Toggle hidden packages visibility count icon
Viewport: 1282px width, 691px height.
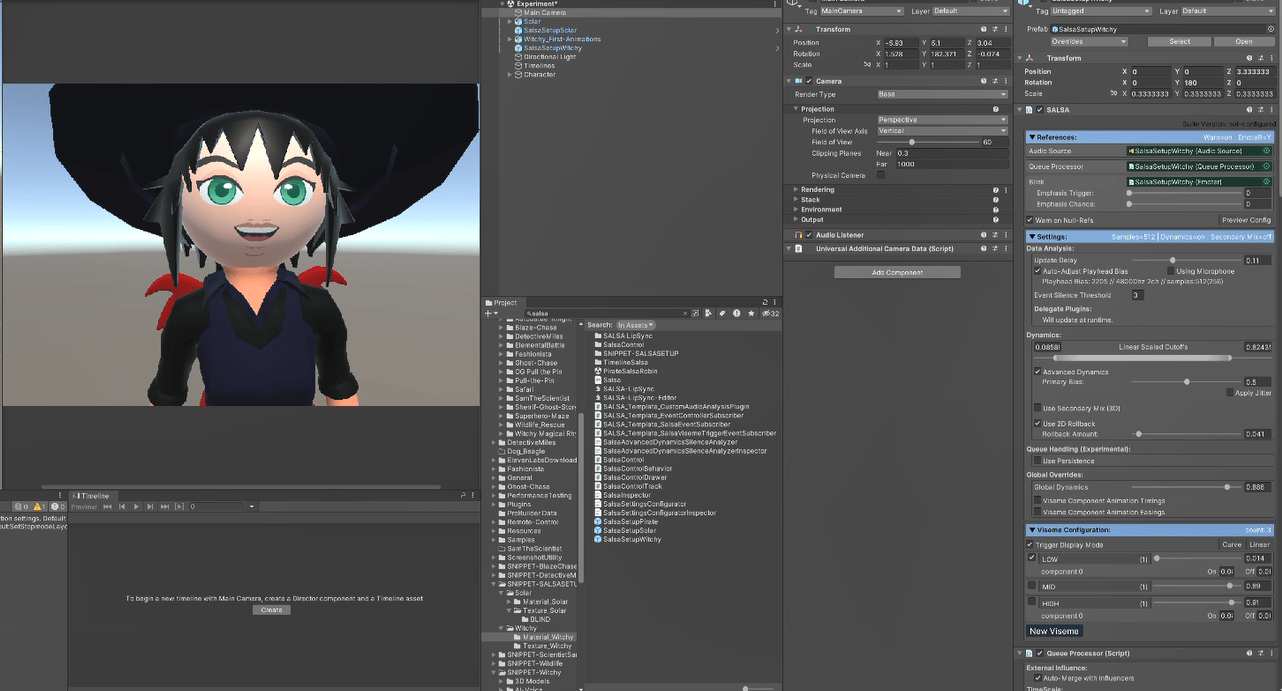pos(769,313)
